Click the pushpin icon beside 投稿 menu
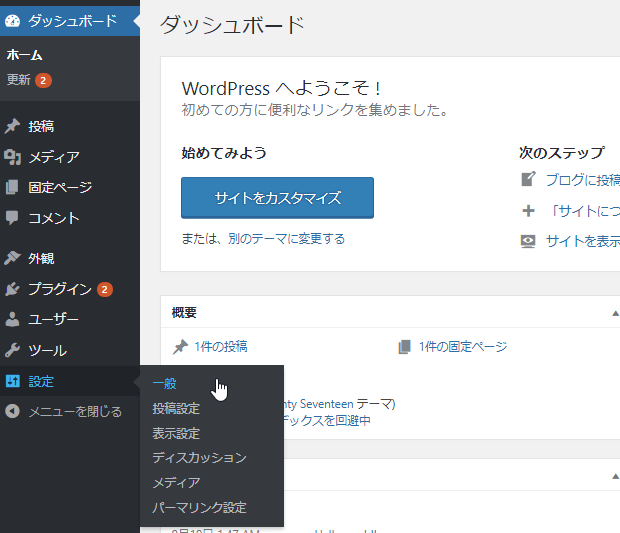The width and height of the screenshot is (620, 533). click(12, 126)
